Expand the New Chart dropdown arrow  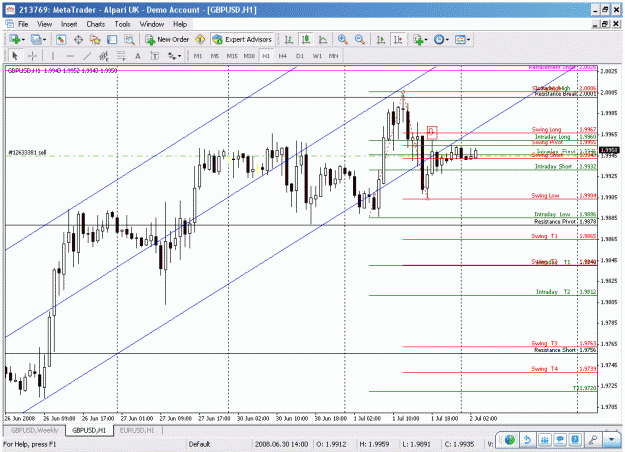point(24,39)
